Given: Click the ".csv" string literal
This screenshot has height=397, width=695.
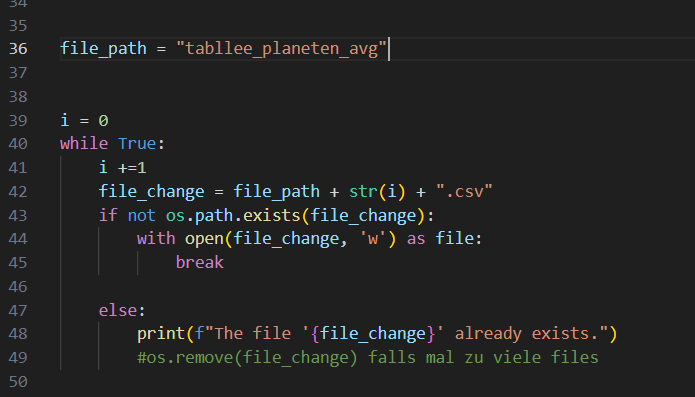Looking at the screenshot, I should coord(464,191).
